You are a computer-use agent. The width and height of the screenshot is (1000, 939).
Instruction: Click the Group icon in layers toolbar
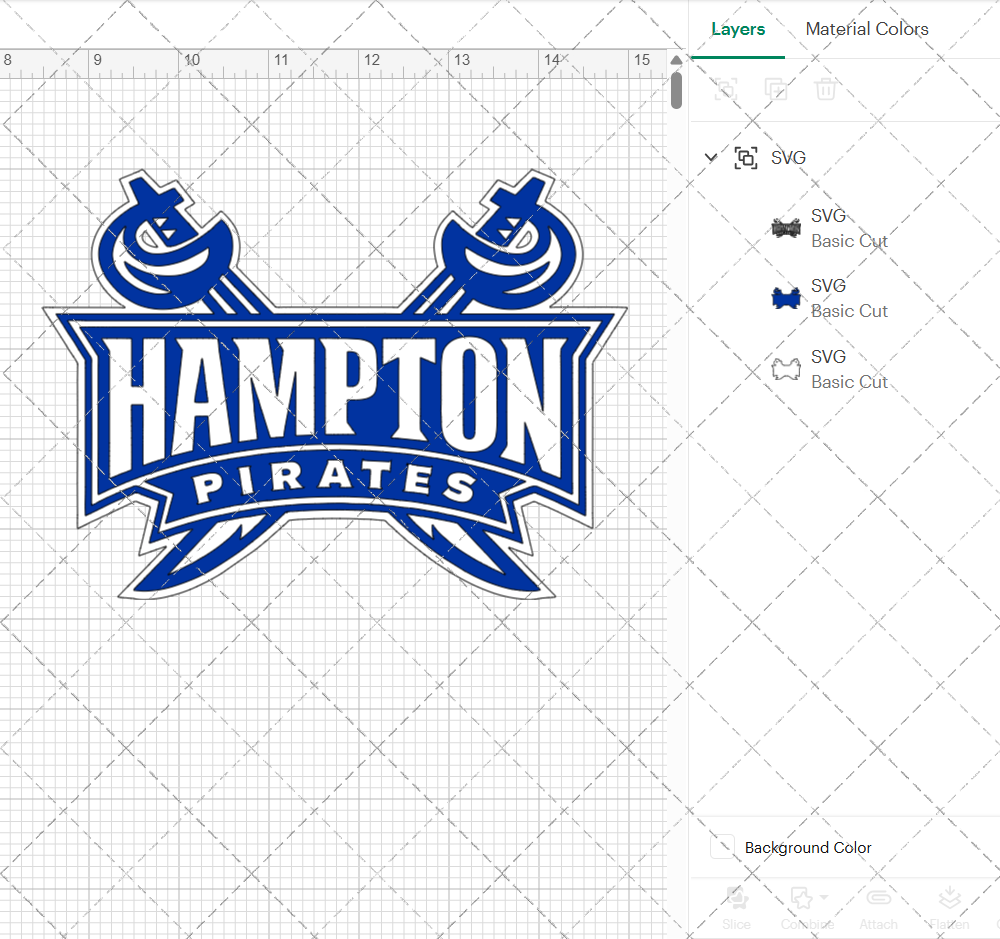pos(725,89)
